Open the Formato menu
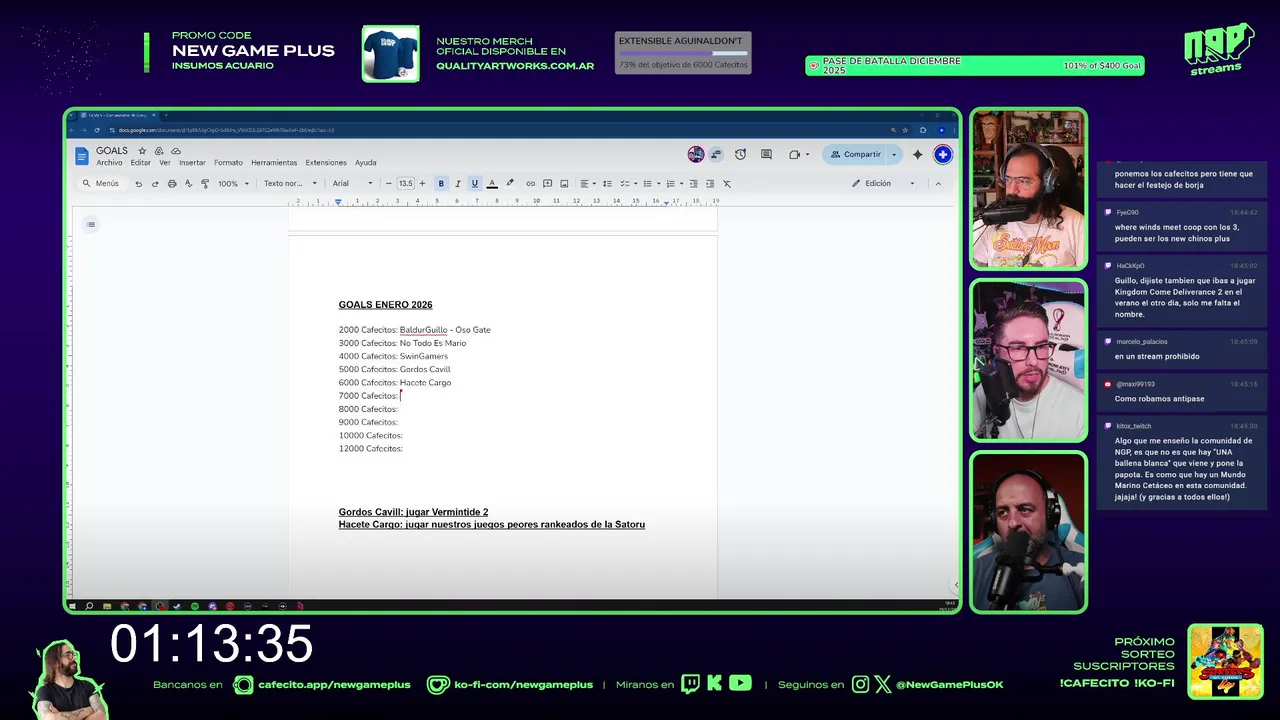 tap(228, 163)
